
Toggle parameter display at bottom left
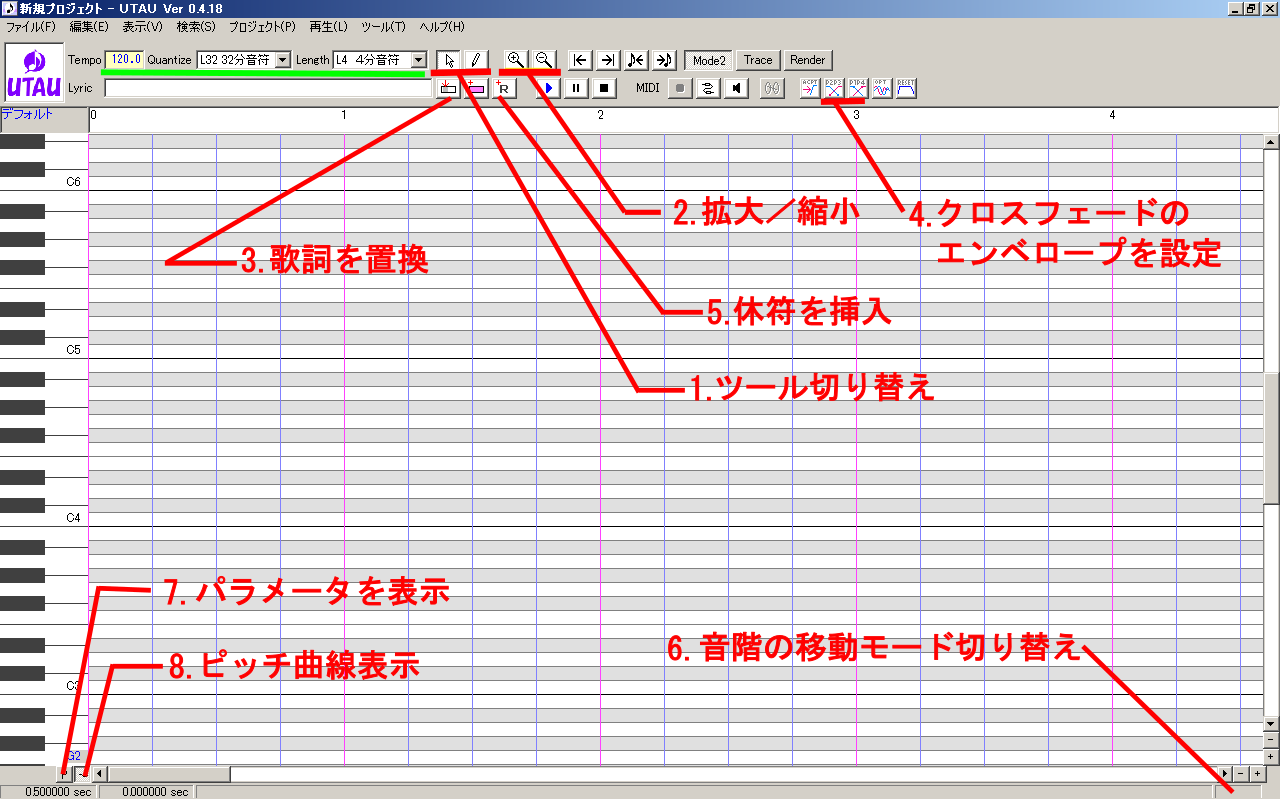[x=65, y=773]
